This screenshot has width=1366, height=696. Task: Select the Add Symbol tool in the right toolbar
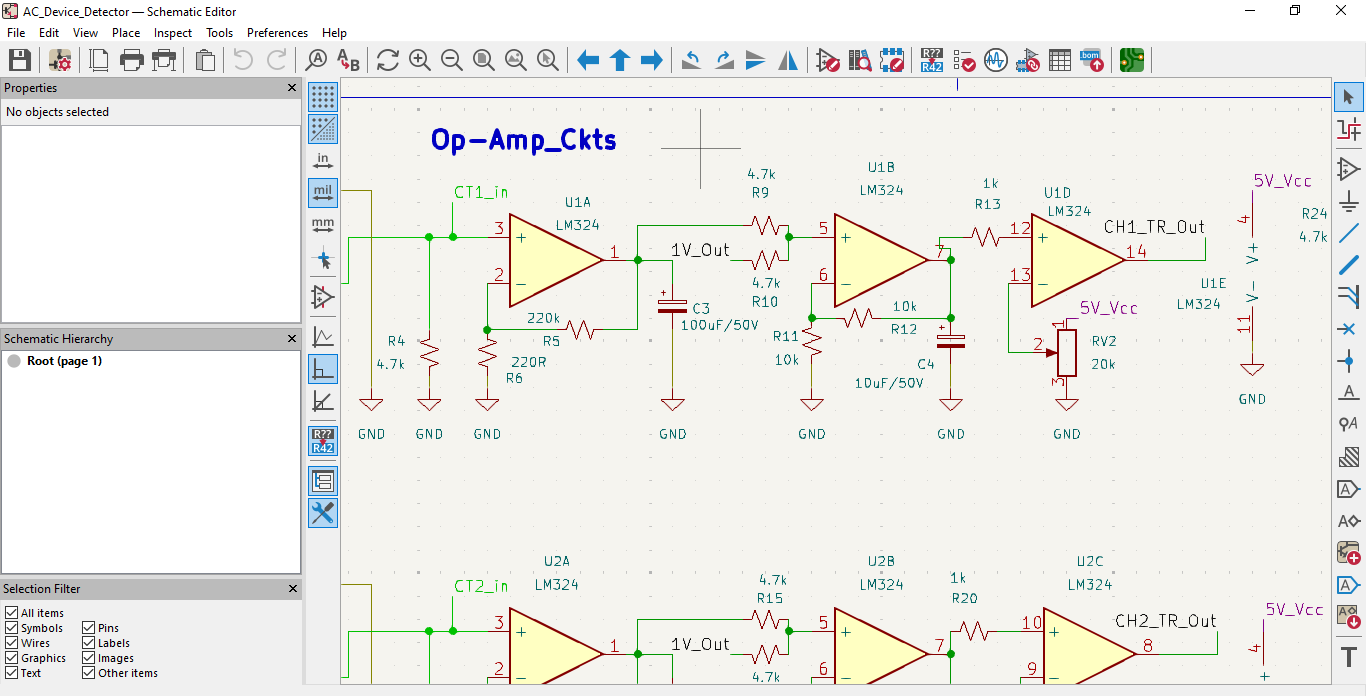click(x=1348, y=168)
